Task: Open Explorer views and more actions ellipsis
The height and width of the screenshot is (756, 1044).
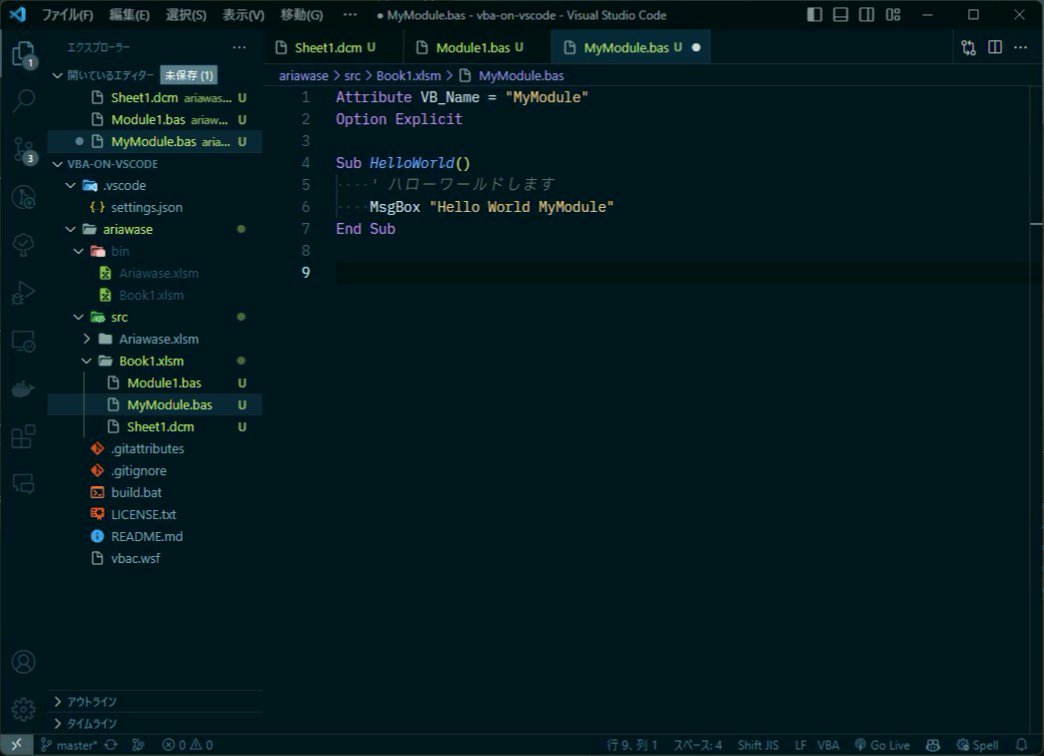Action: click(x=239, y=47)
